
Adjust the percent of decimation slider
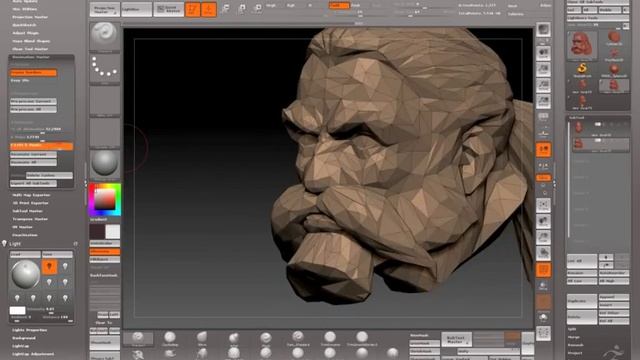tap(42, 129)
